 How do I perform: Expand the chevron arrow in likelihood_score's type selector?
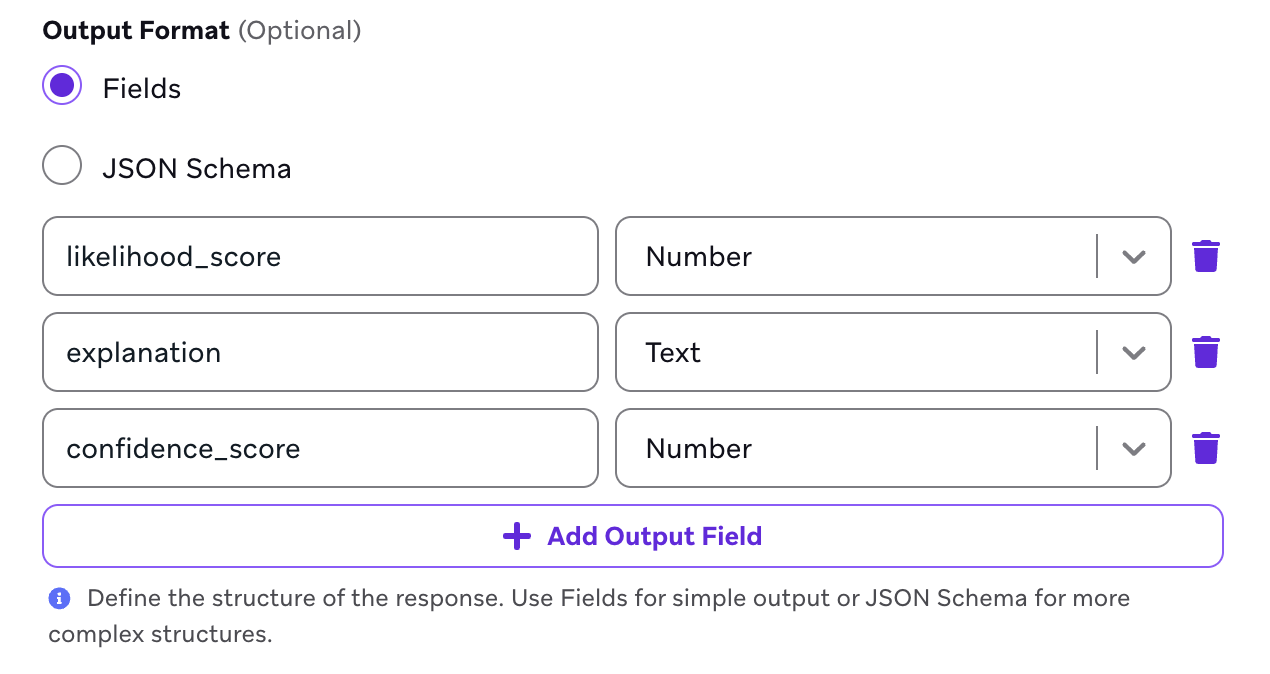pos(1133,256)
